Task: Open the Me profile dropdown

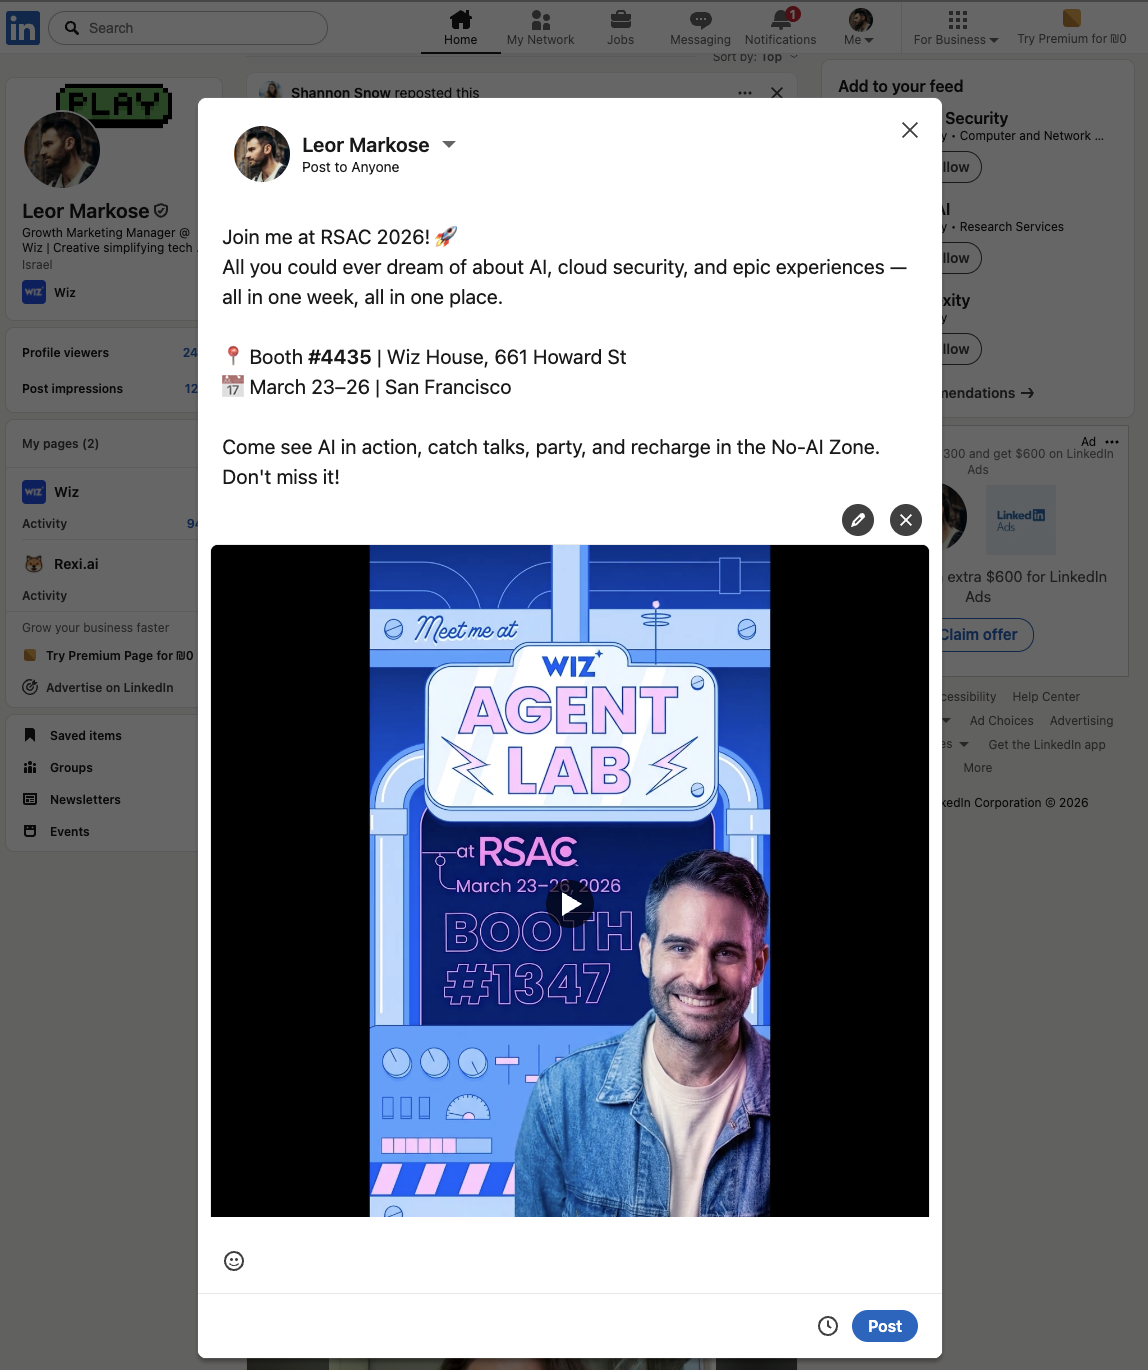Action: 859,27
